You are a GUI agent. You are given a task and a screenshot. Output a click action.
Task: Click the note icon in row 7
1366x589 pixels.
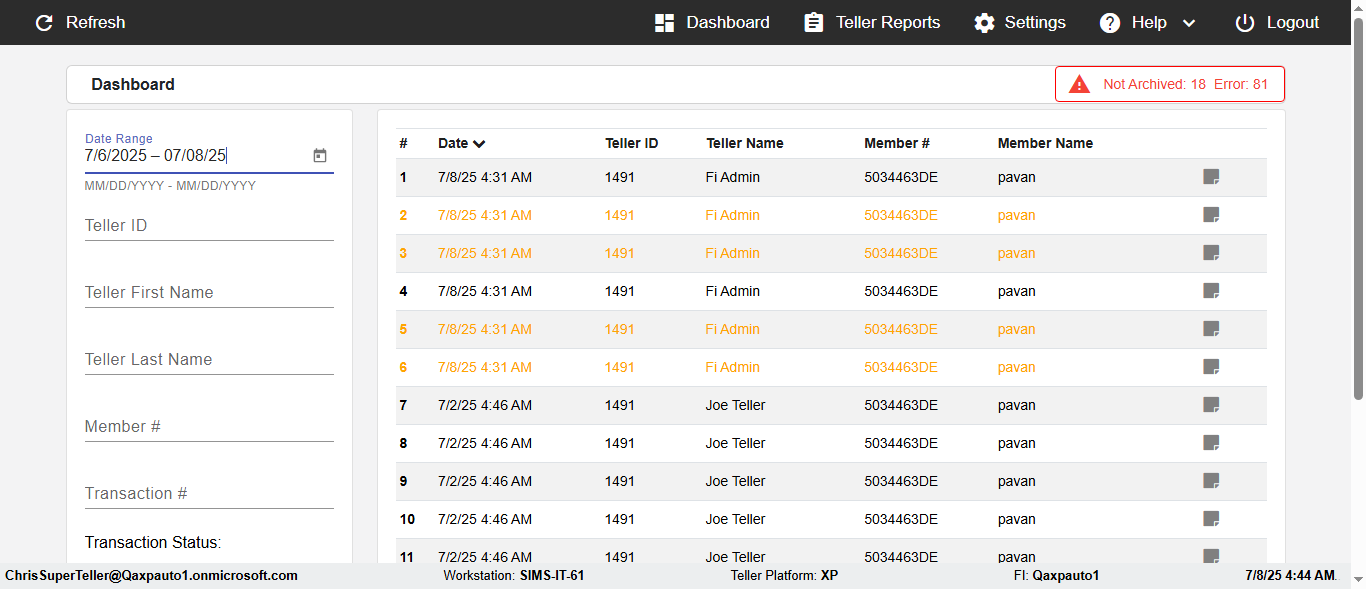pos(1211,405)
